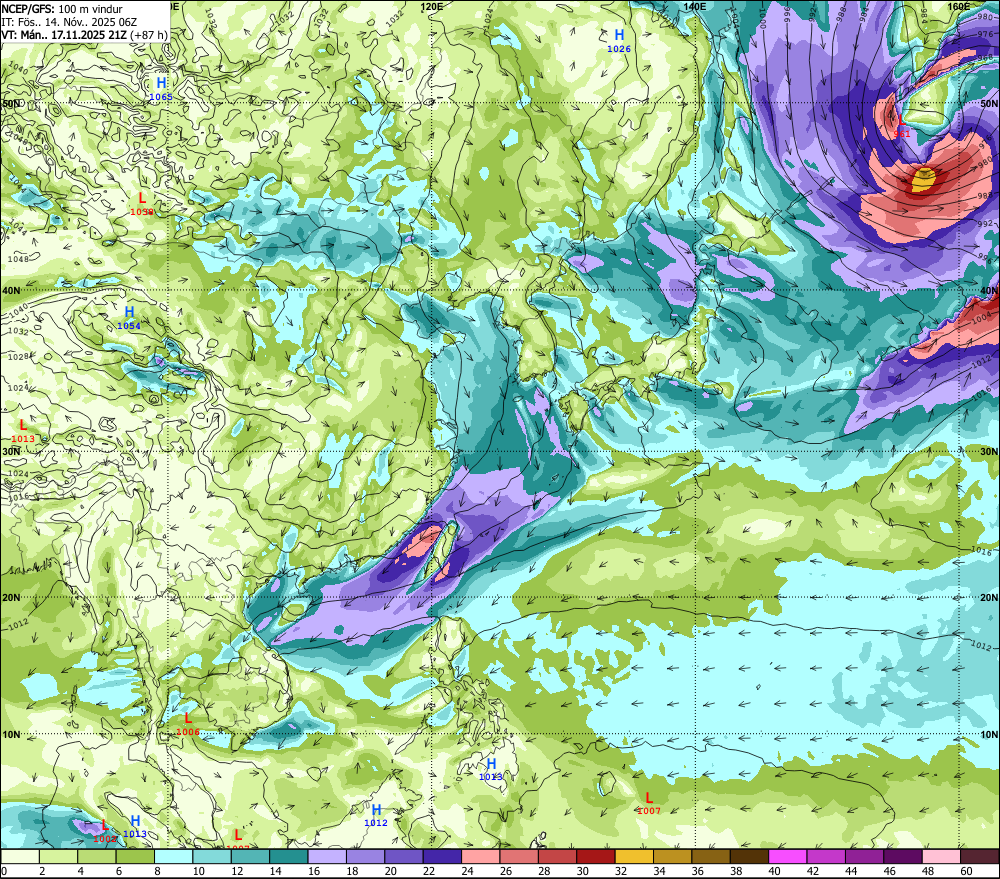Select the light cyan 8–10 legend swatch
The height and width of the screenshot is (879, 1000).
(x=173, y=857)
